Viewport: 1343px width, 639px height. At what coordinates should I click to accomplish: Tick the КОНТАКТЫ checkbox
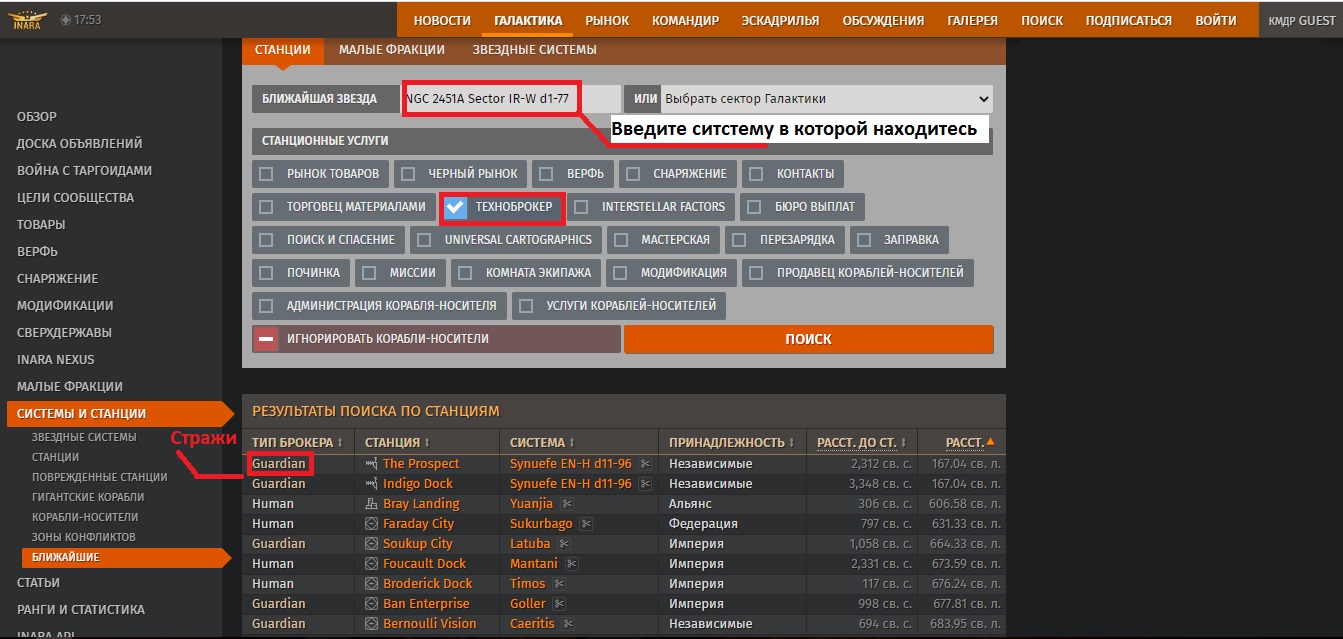point(756,174)
